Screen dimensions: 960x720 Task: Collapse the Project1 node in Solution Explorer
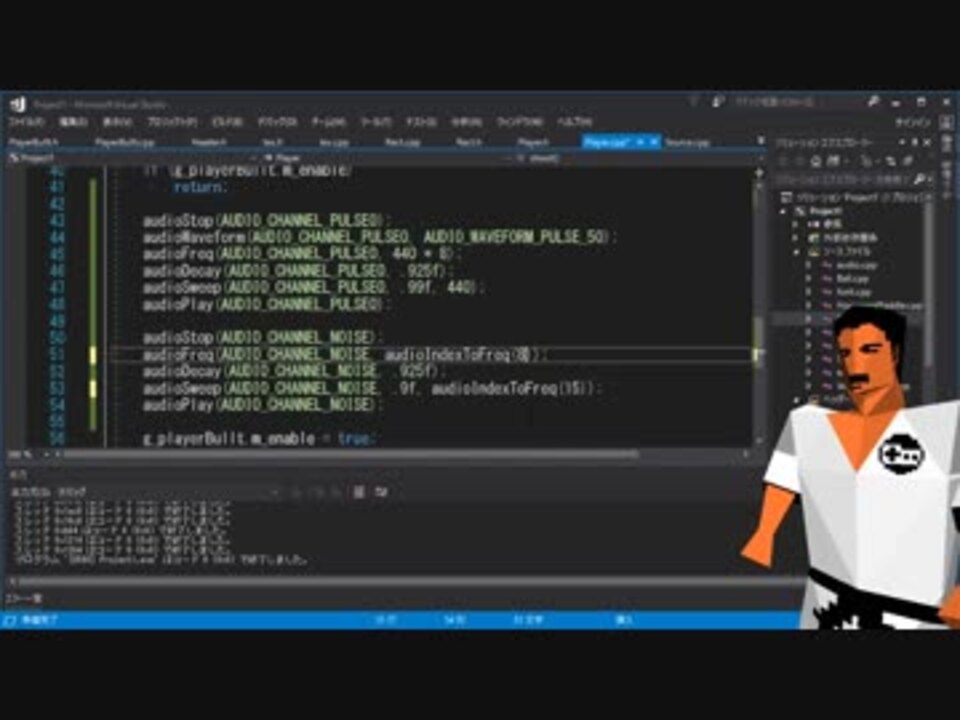click(x=783, y=211)
